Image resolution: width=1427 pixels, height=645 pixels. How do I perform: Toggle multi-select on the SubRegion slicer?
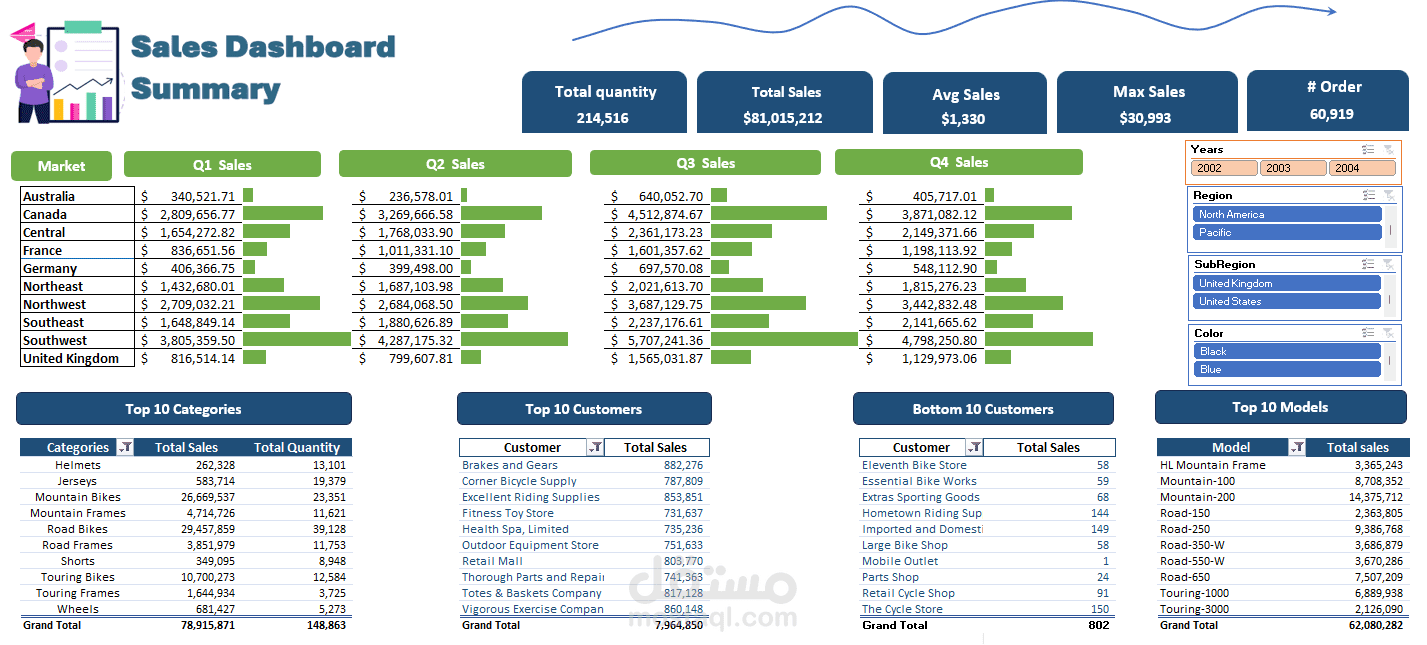1369,264
